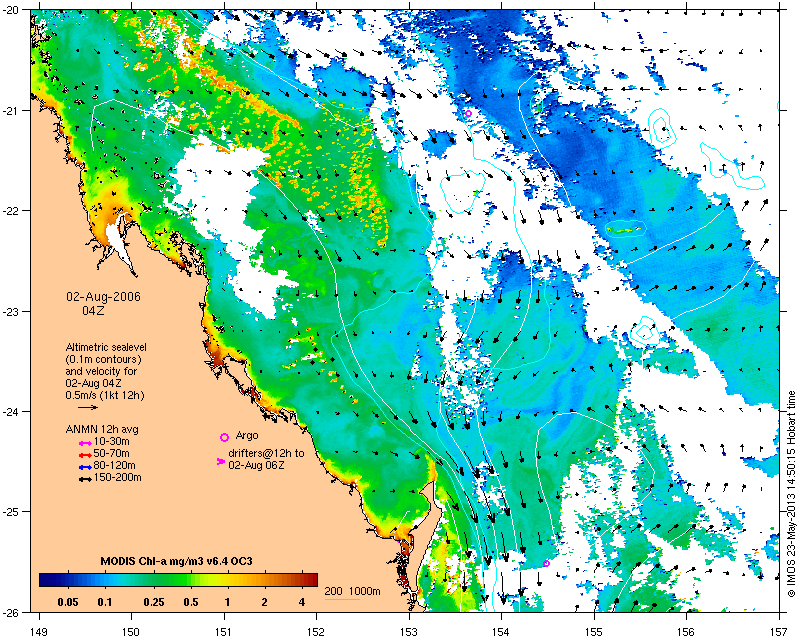Click the longitude axis label '153'
Screen dimensions: 800x640
pos(409,632)
